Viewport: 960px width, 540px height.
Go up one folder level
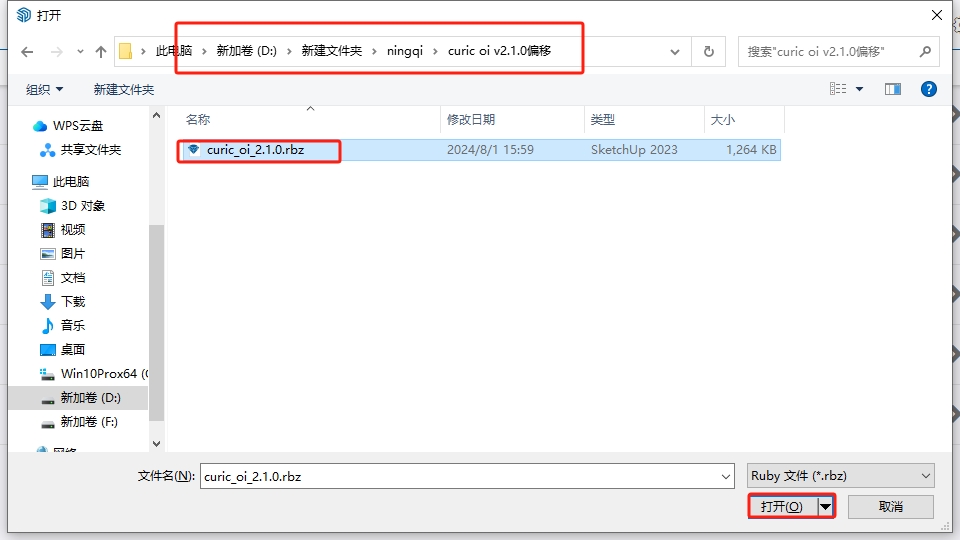(101, 52)
